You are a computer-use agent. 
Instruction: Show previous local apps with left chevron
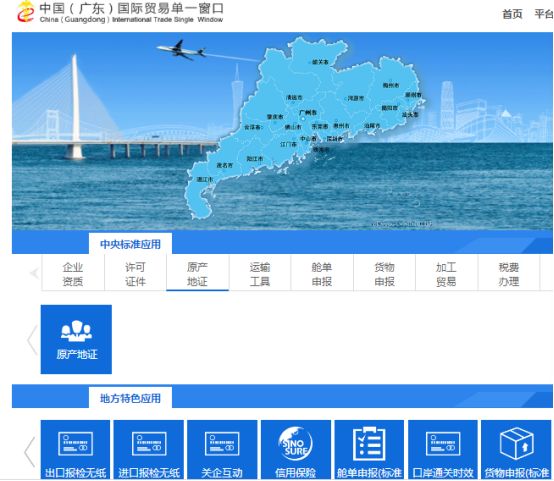point(30,452)
